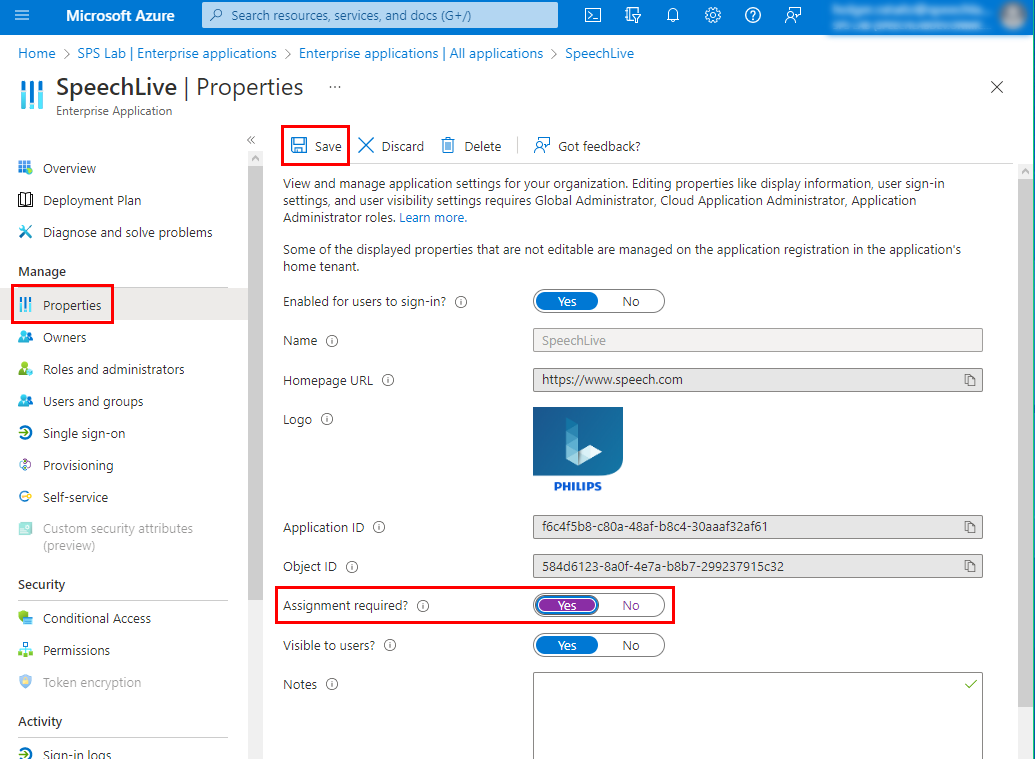Show info tooltip for Name field
1035x759 pixels.
coord(332,341)
